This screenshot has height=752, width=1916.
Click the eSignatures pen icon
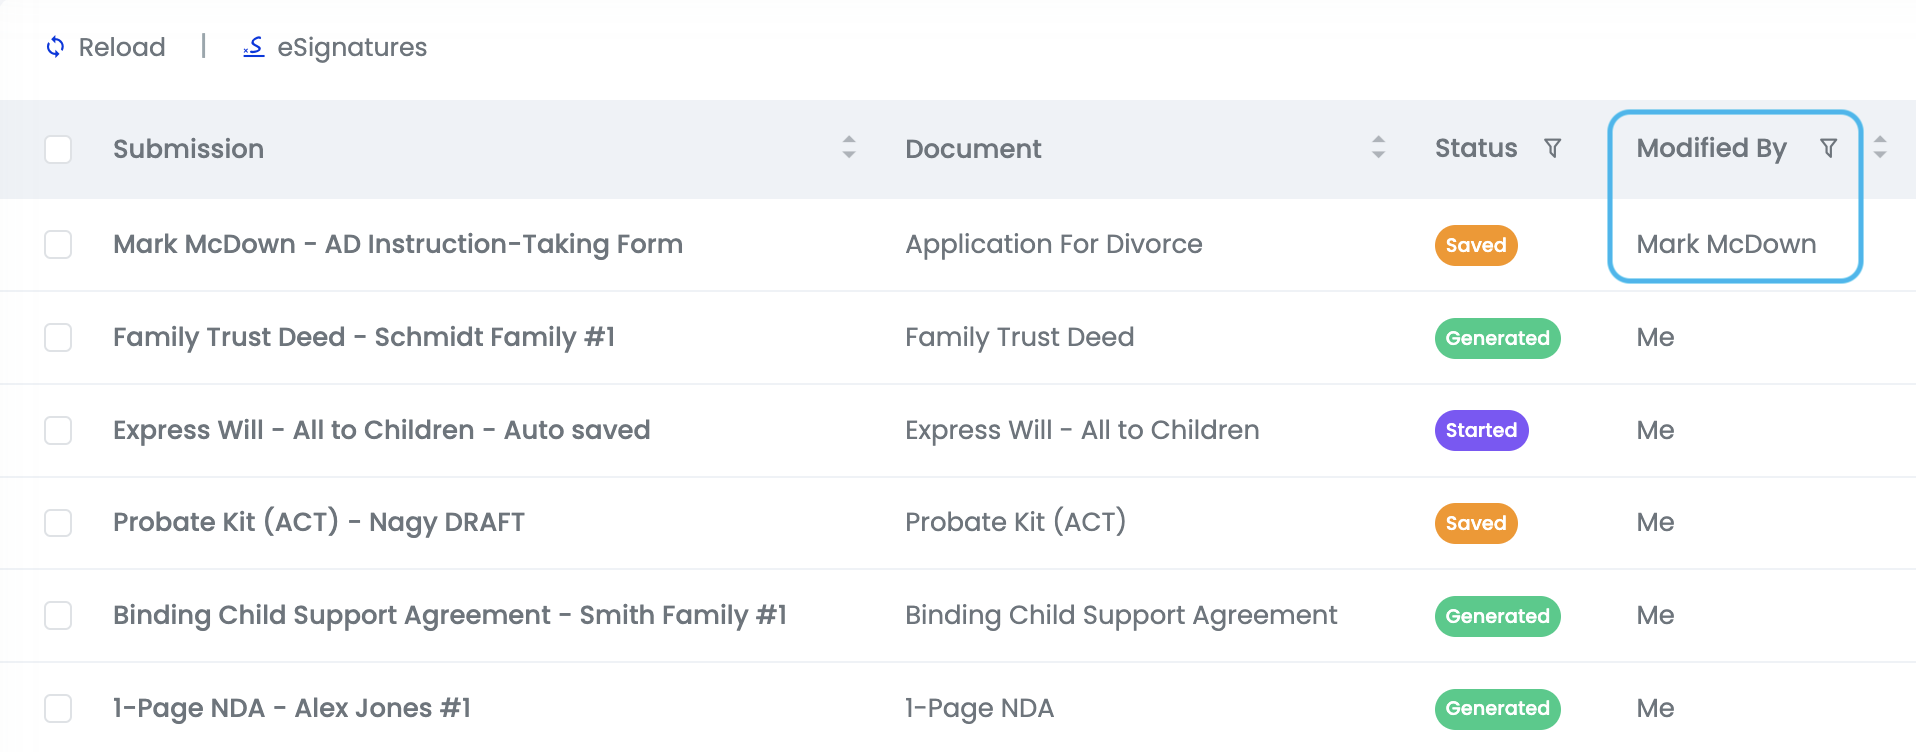(x=254, y=47)
